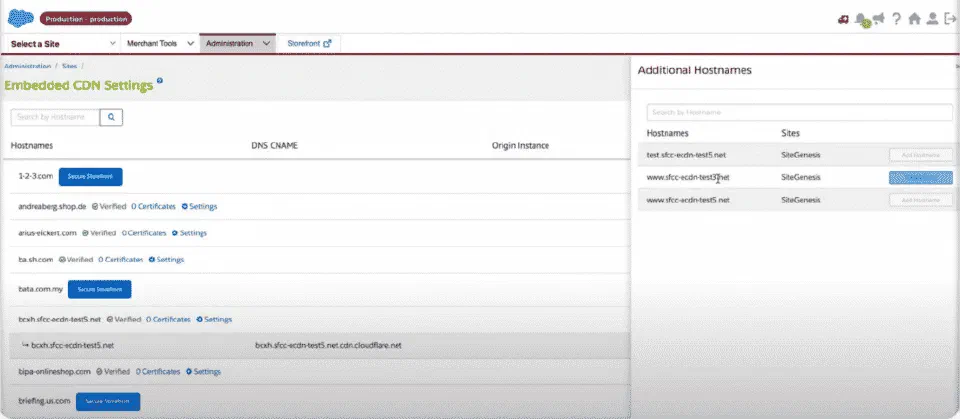
Task: Open the Select a Site dropdown
Action: 63,43
